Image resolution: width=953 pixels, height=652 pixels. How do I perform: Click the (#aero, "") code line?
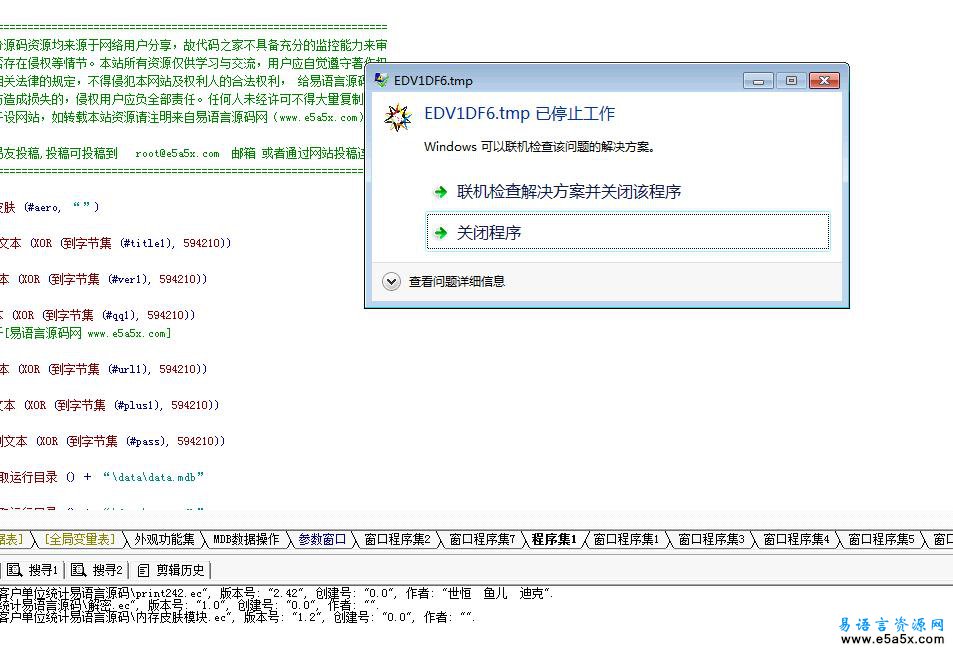pyautogui.click(x=50, y=207)
